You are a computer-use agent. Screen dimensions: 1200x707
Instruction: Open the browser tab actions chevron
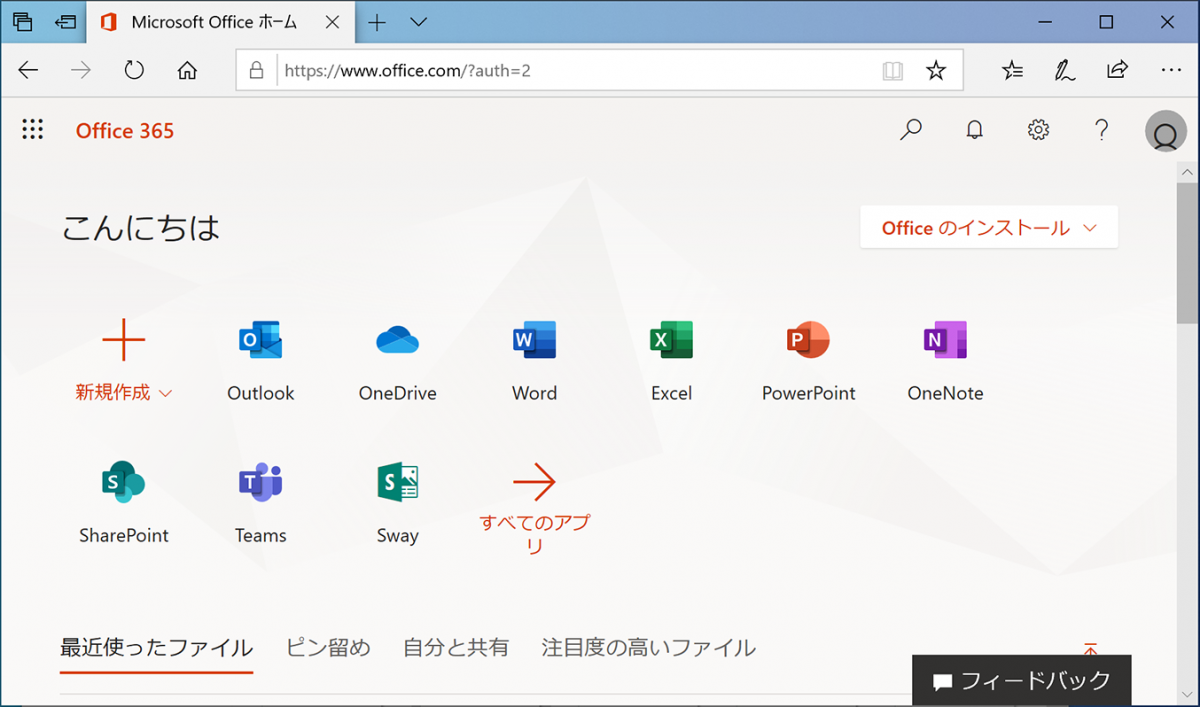[418, 21]
